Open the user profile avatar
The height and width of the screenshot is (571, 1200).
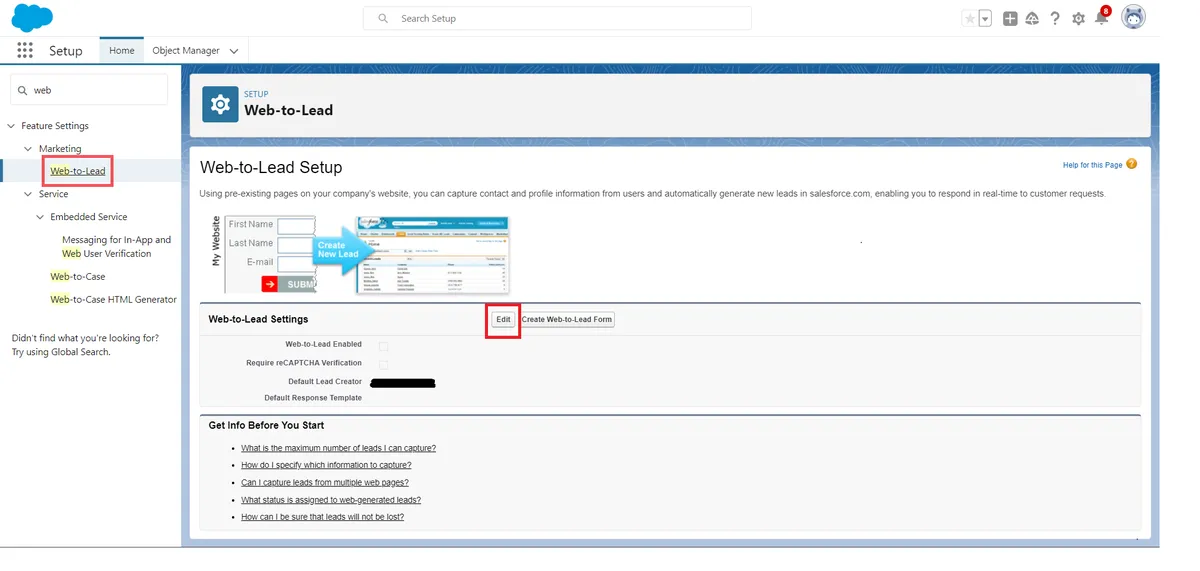coord(1133,18)
